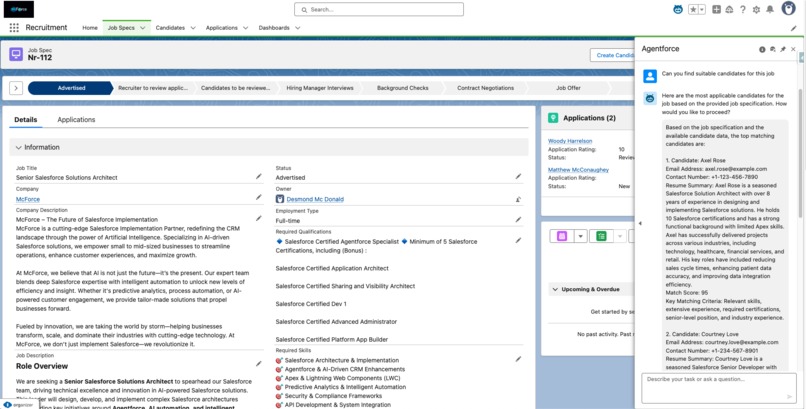
Task: Edit the Job Description pencil icon
Action: 259,363
